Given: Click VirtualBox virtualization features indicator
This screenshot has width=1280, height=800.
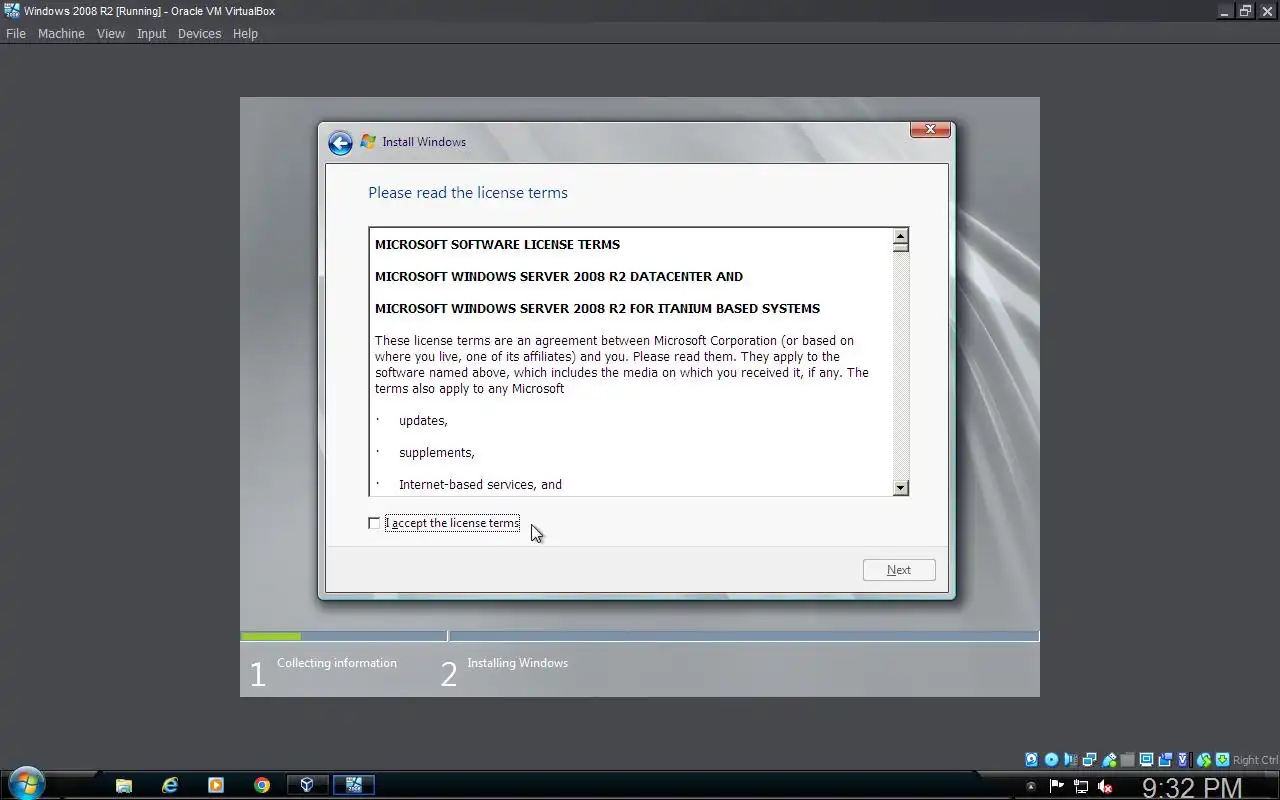Looking at the screenshot, I should point(1185,760).
